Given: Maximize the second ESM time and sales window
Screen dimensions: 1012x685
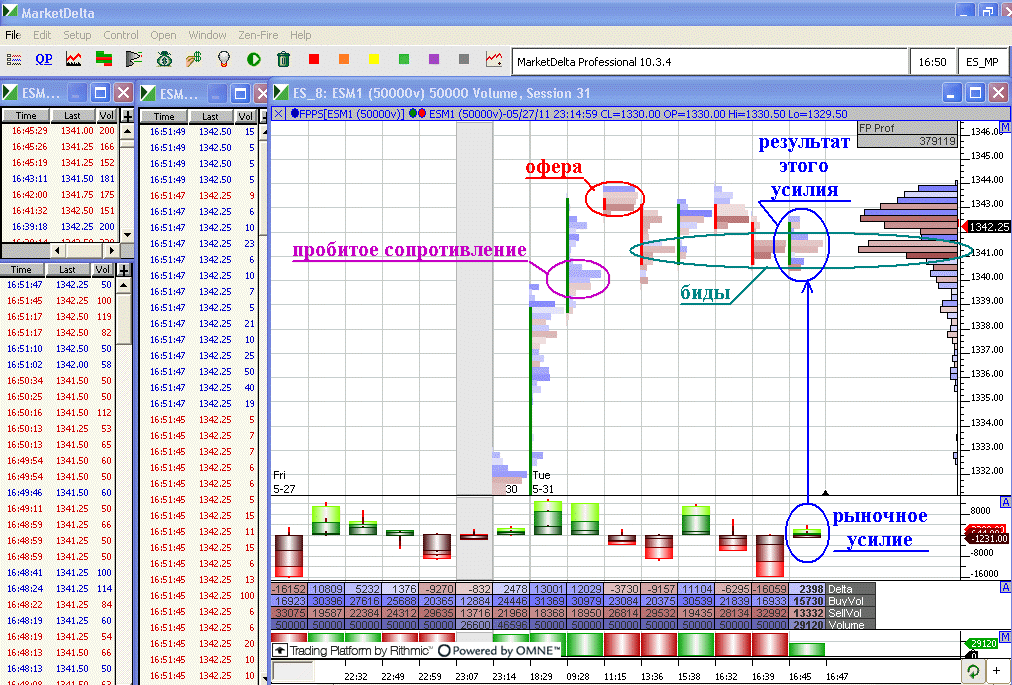Looking at the screenshot, I should pos(240,94).
